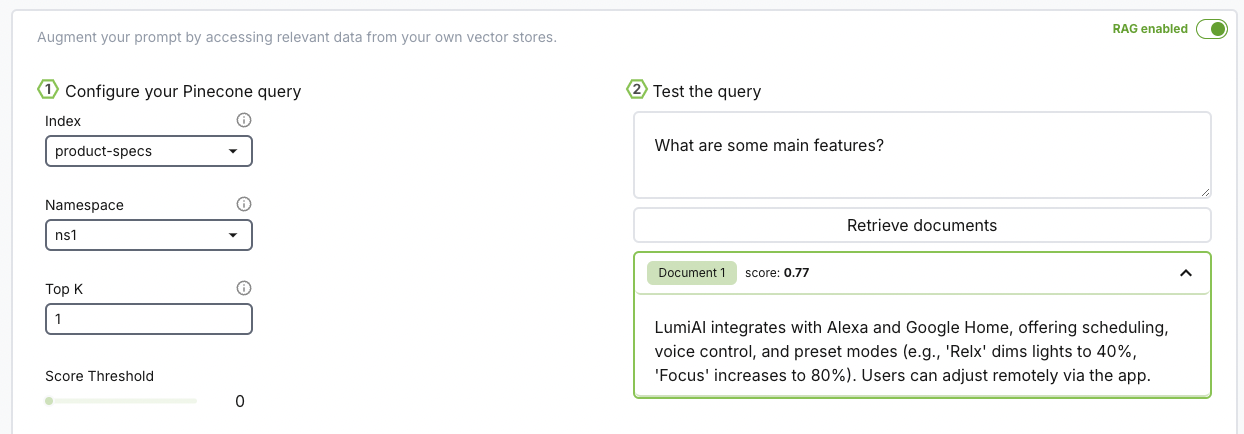This screenshot has width=1244, height=434.
Task: Open the ns1 Namespace dropdown
Action: pos(149,235)
